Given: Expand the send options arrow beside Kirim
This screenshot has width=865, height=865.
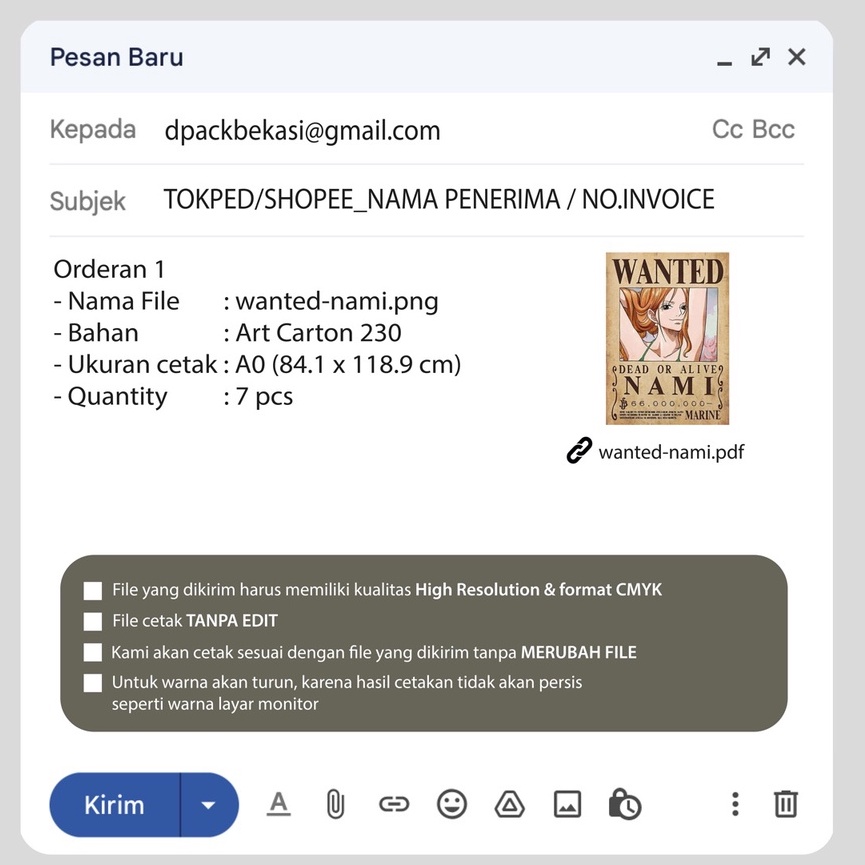Looking at the screenshot, I should click(209, 805).
